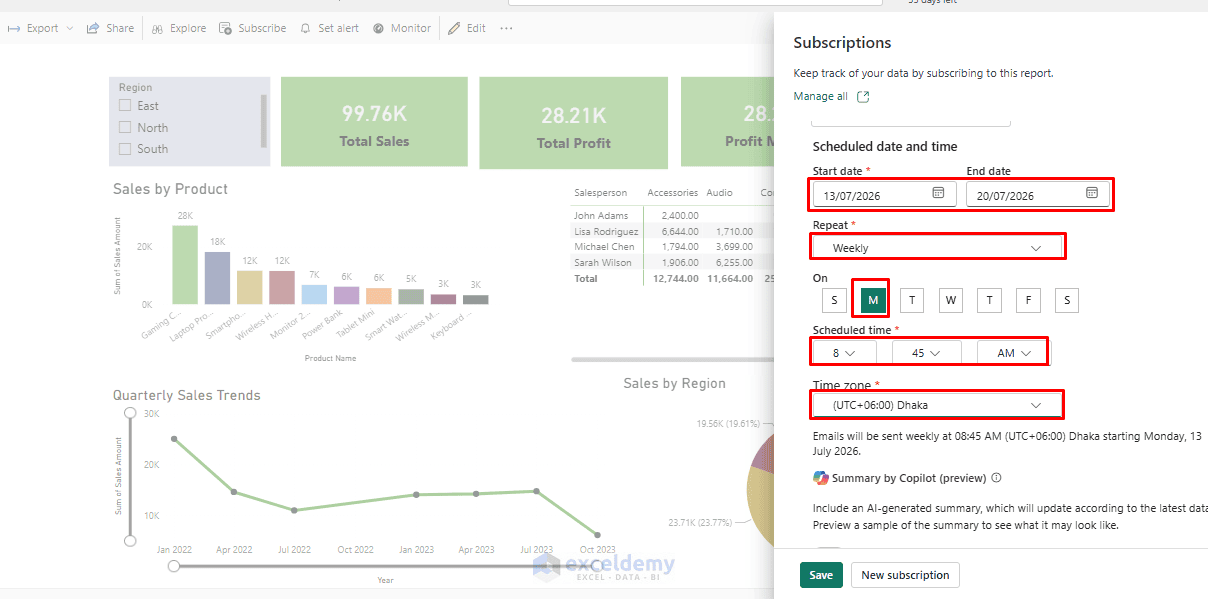This screenshot has width=1208, height=599.
Task: Click the Oct 2023 line chart point
Action: [597, 535]
